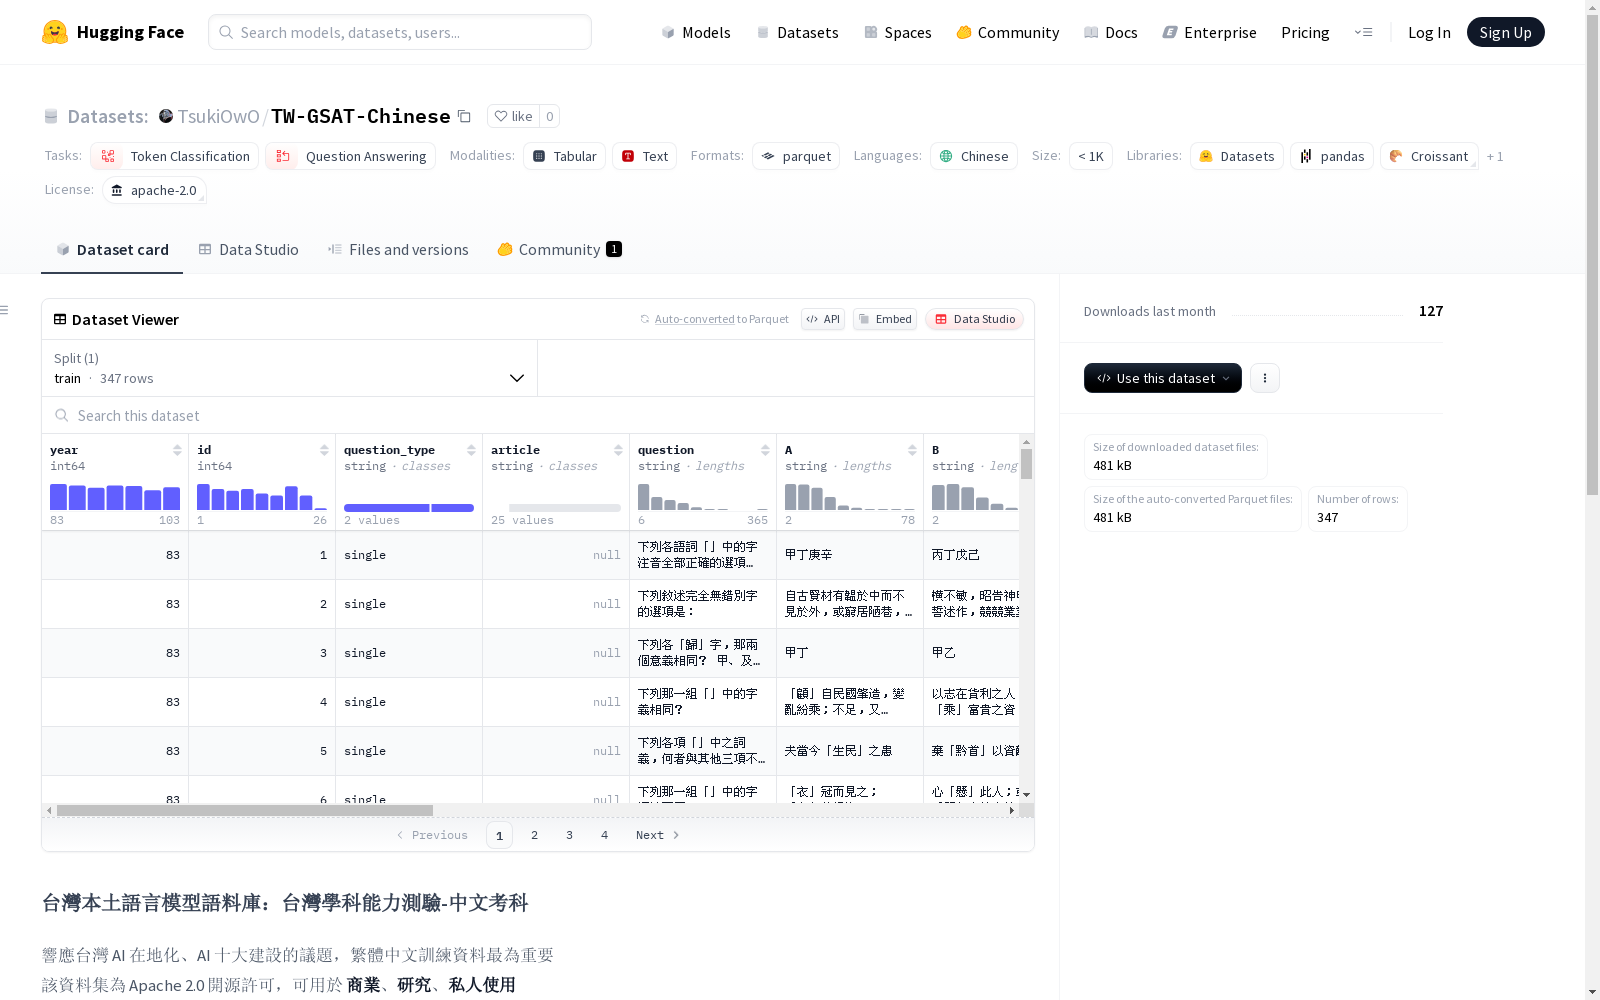Click question_type distribution bar
The height and width of the screenshot is (1000, 1600).
pos(409,508)
